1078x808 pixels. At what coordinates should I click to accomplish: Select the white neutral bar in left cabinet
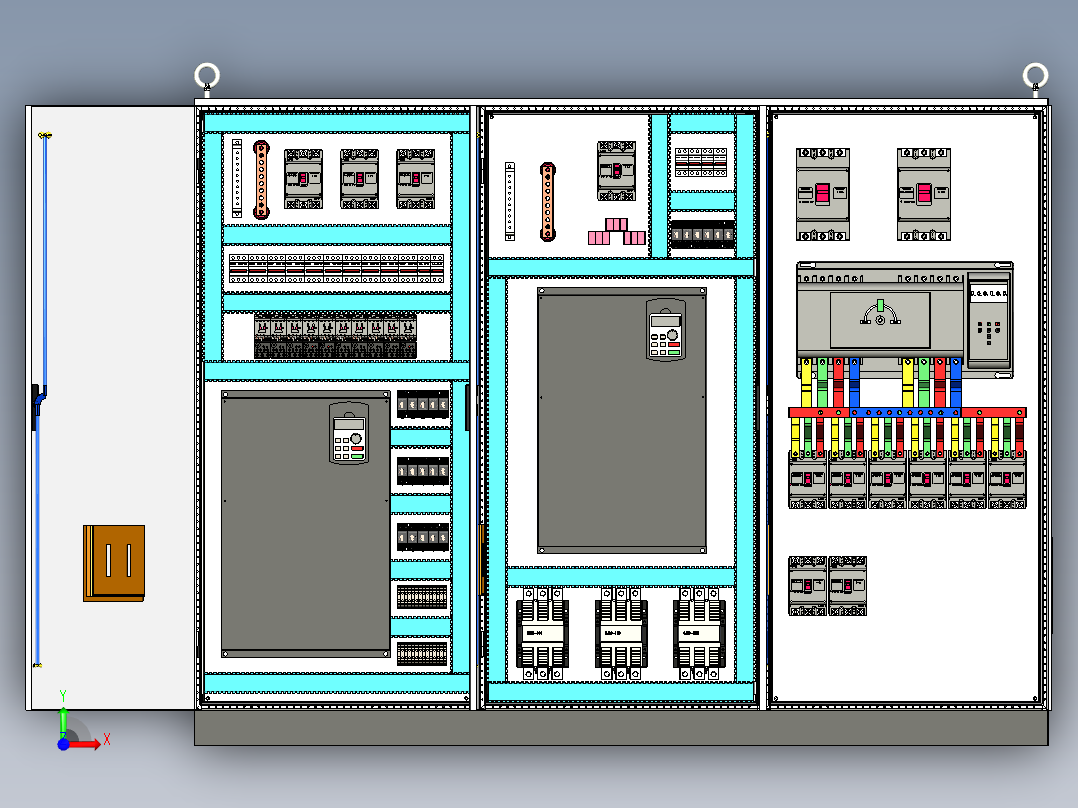click(x=237, y=179)
